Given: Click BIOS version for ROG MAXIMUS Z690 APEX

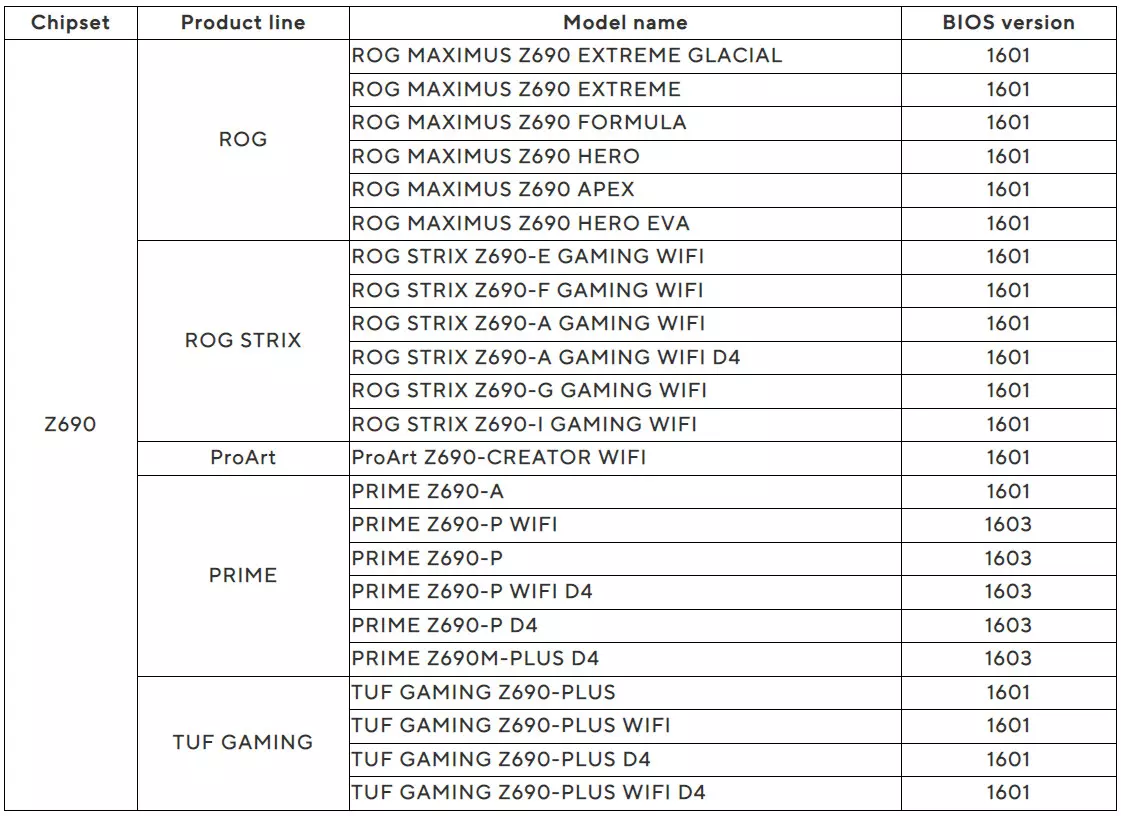Looking at the screenshot, I should click(1008, 190).
